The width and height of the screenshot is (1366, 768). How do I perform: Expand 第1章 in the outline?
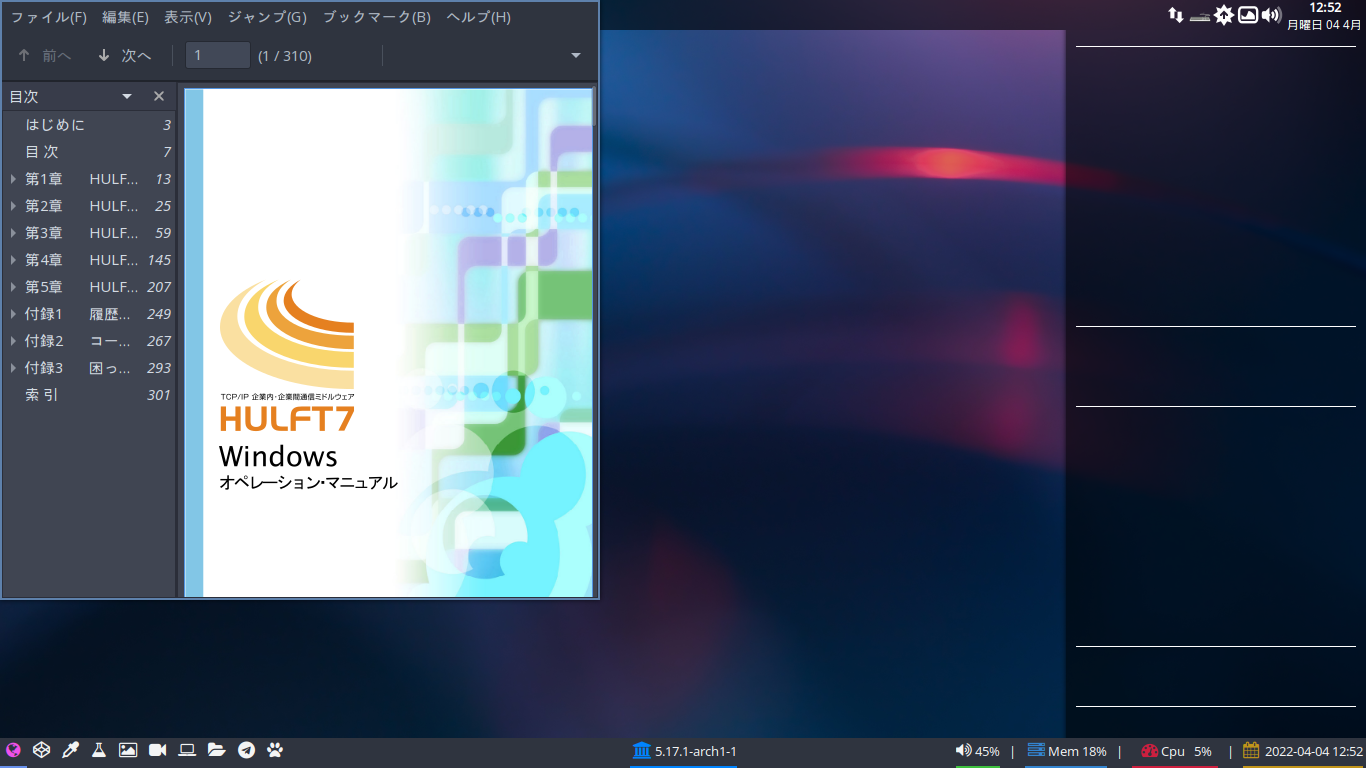click(13, 179)
